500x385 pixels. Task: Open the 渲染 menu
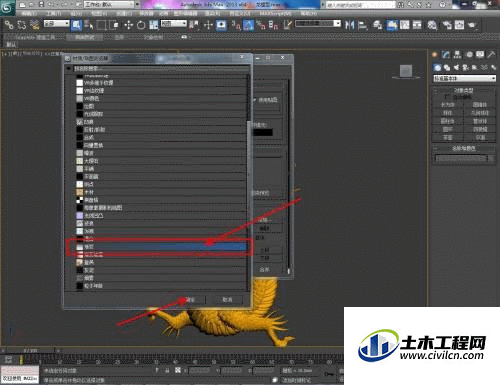(212, 14)
